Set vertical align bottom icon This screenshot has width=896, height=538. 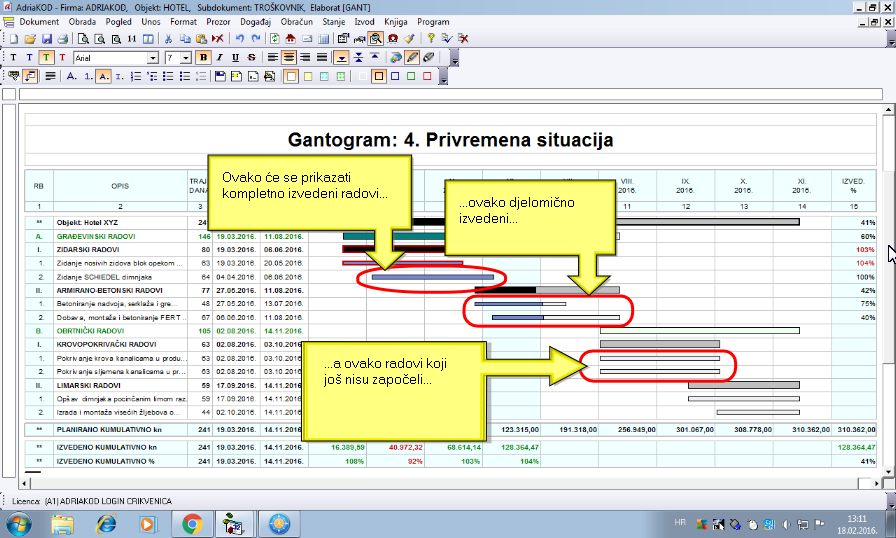(x=341, y=58)
